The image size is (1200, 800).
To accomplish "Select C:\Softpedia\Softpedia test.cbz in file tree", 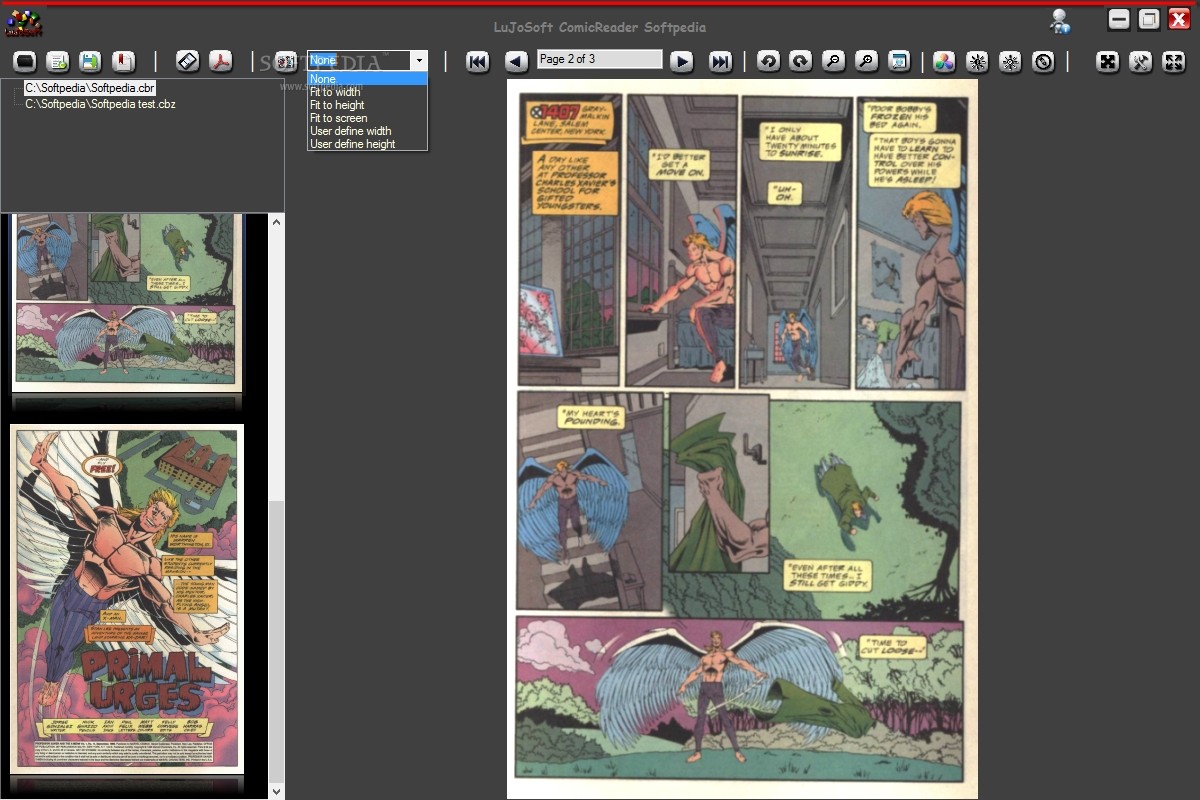I will [x=100, y=104].
